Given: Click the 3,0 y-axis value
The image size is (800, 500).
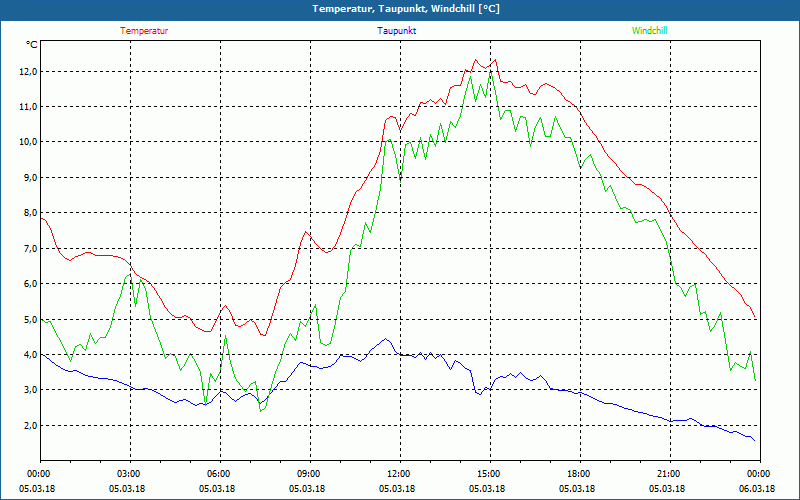Looking at the screenshot, I should (x=30, y=390).
